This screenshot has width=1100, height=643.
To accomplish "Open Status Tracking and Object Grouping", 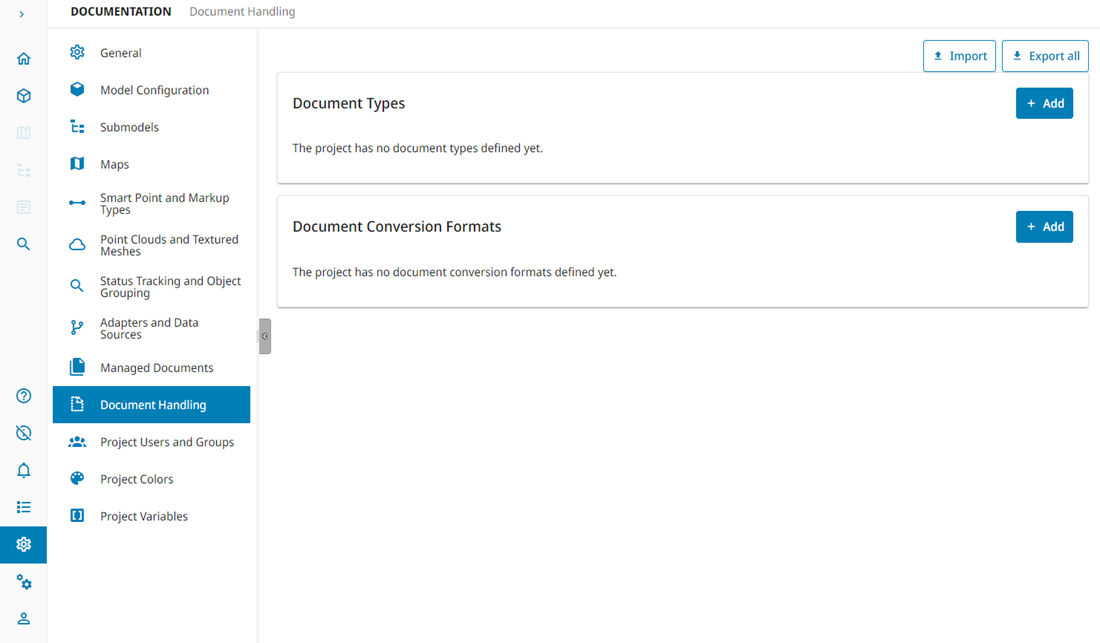I will [151, 286].
